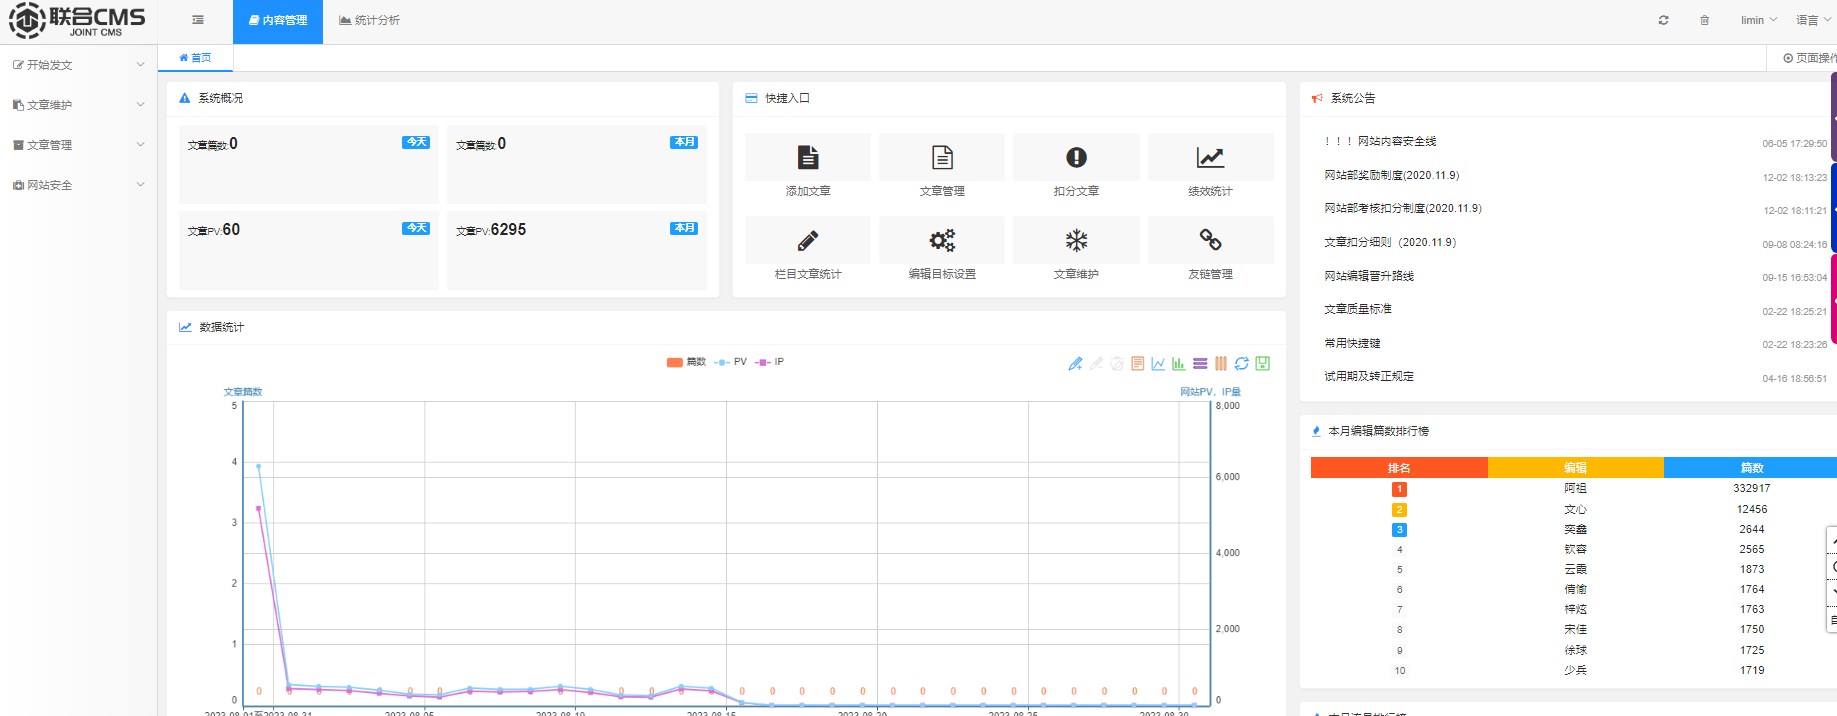Viewport: 1837px width, 716px height.
Task: Switch chart to line type icon
Action: pyautogui.click(x=1158, y=364)
